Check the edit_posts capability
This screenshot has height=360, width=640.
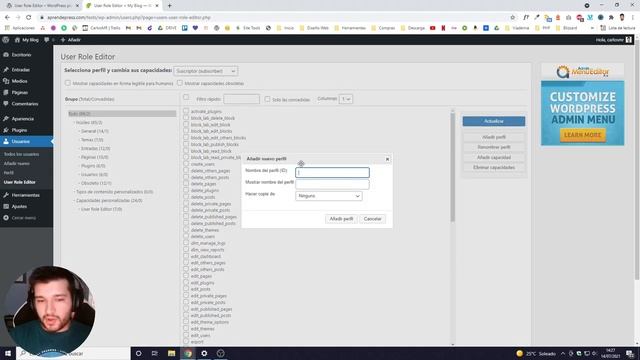coord(186,289)
